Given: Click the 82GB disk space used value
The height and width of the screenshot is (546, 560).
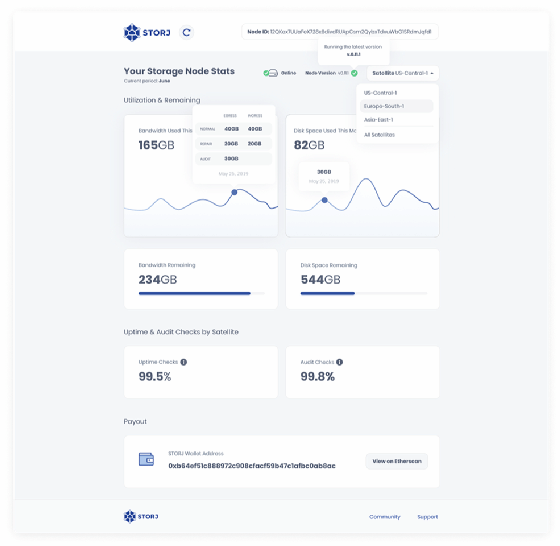Looking at the screenshot, I should (309, 145).
